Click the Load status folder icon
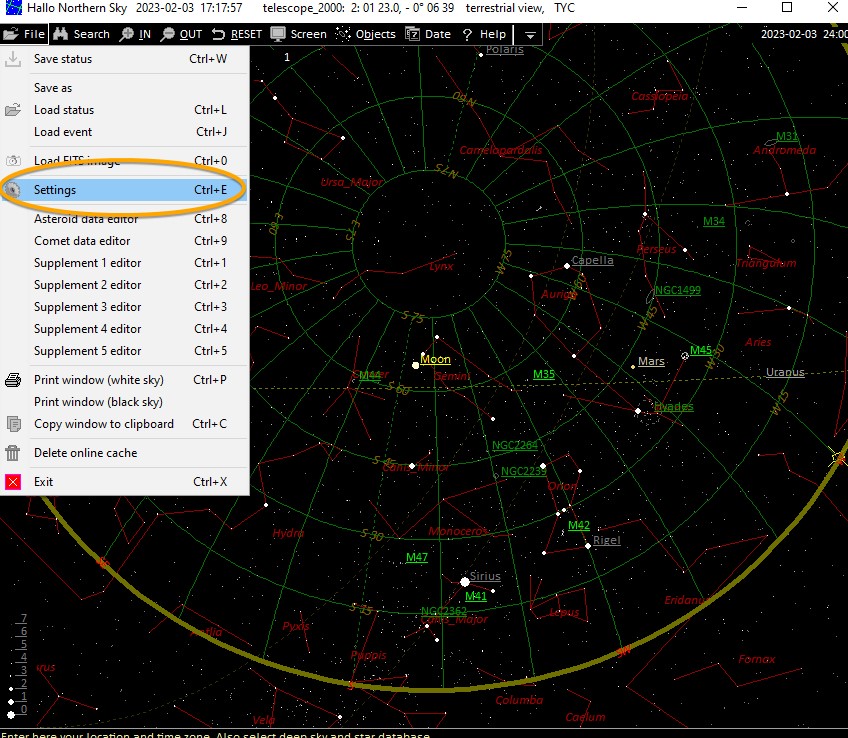The height and width of the screenshot is (738, 848). (x=13, y=110)
